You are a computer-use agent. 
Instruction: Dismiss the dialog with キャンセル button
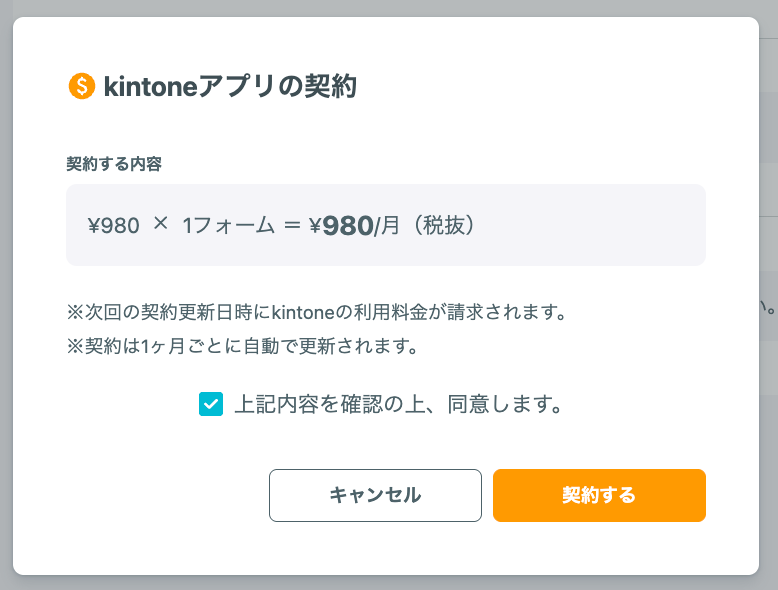[375, 495]
